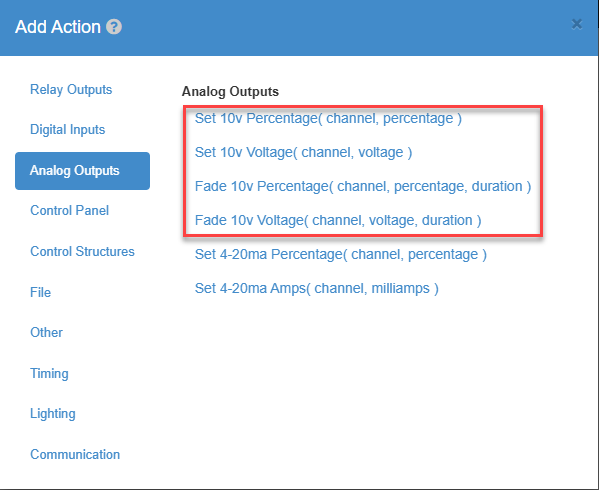Open the Control Structures category

click(83, 251)
